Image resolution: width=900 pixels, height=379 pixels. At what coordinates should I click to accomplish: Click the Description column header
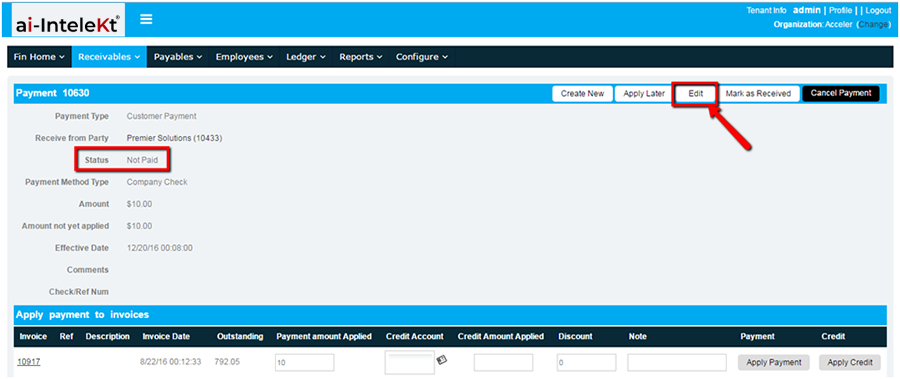tap(107, 337)
